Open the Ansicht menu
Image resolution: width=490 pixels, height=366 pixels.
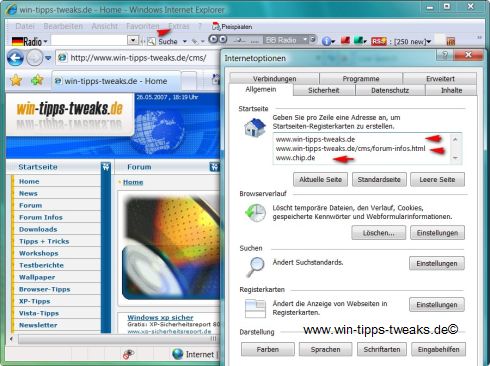point(104,26)
